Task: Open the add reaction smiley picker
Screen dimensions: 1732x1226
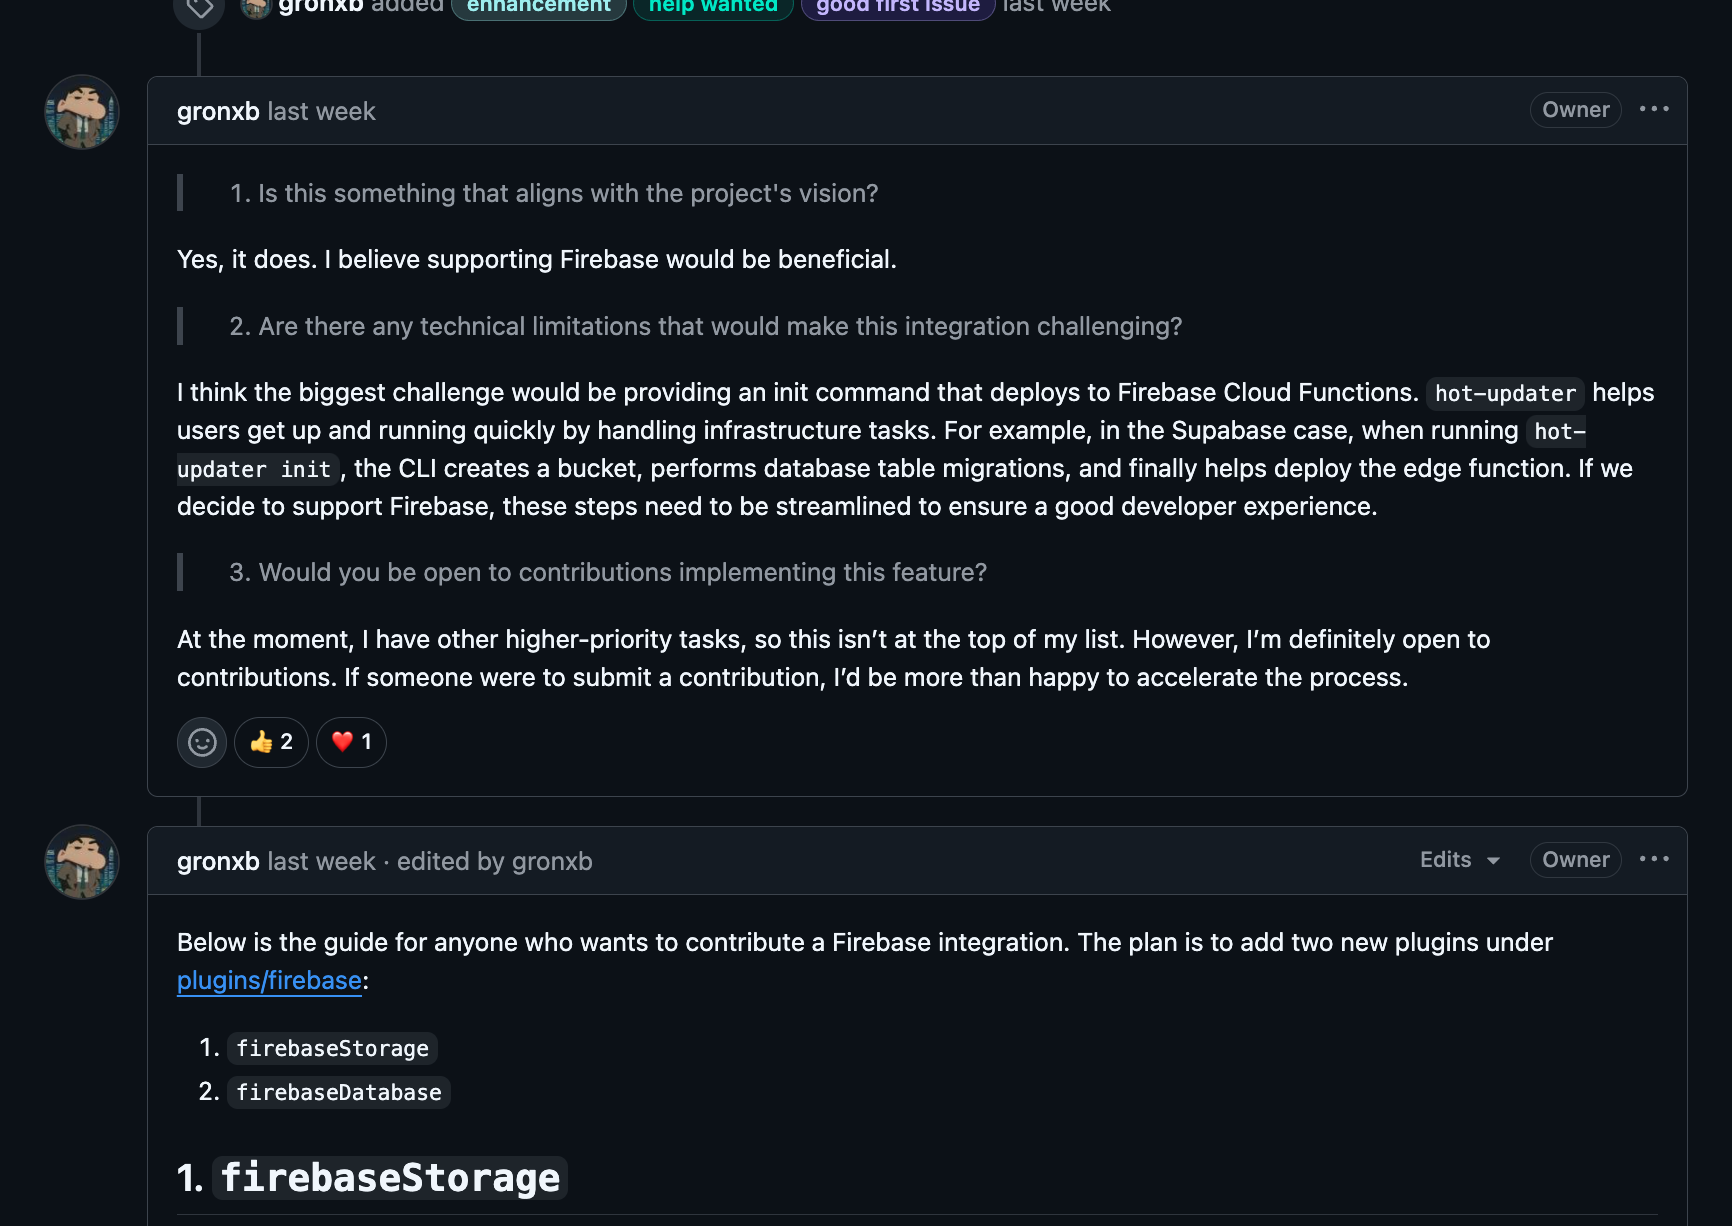Action: (202, 742)
